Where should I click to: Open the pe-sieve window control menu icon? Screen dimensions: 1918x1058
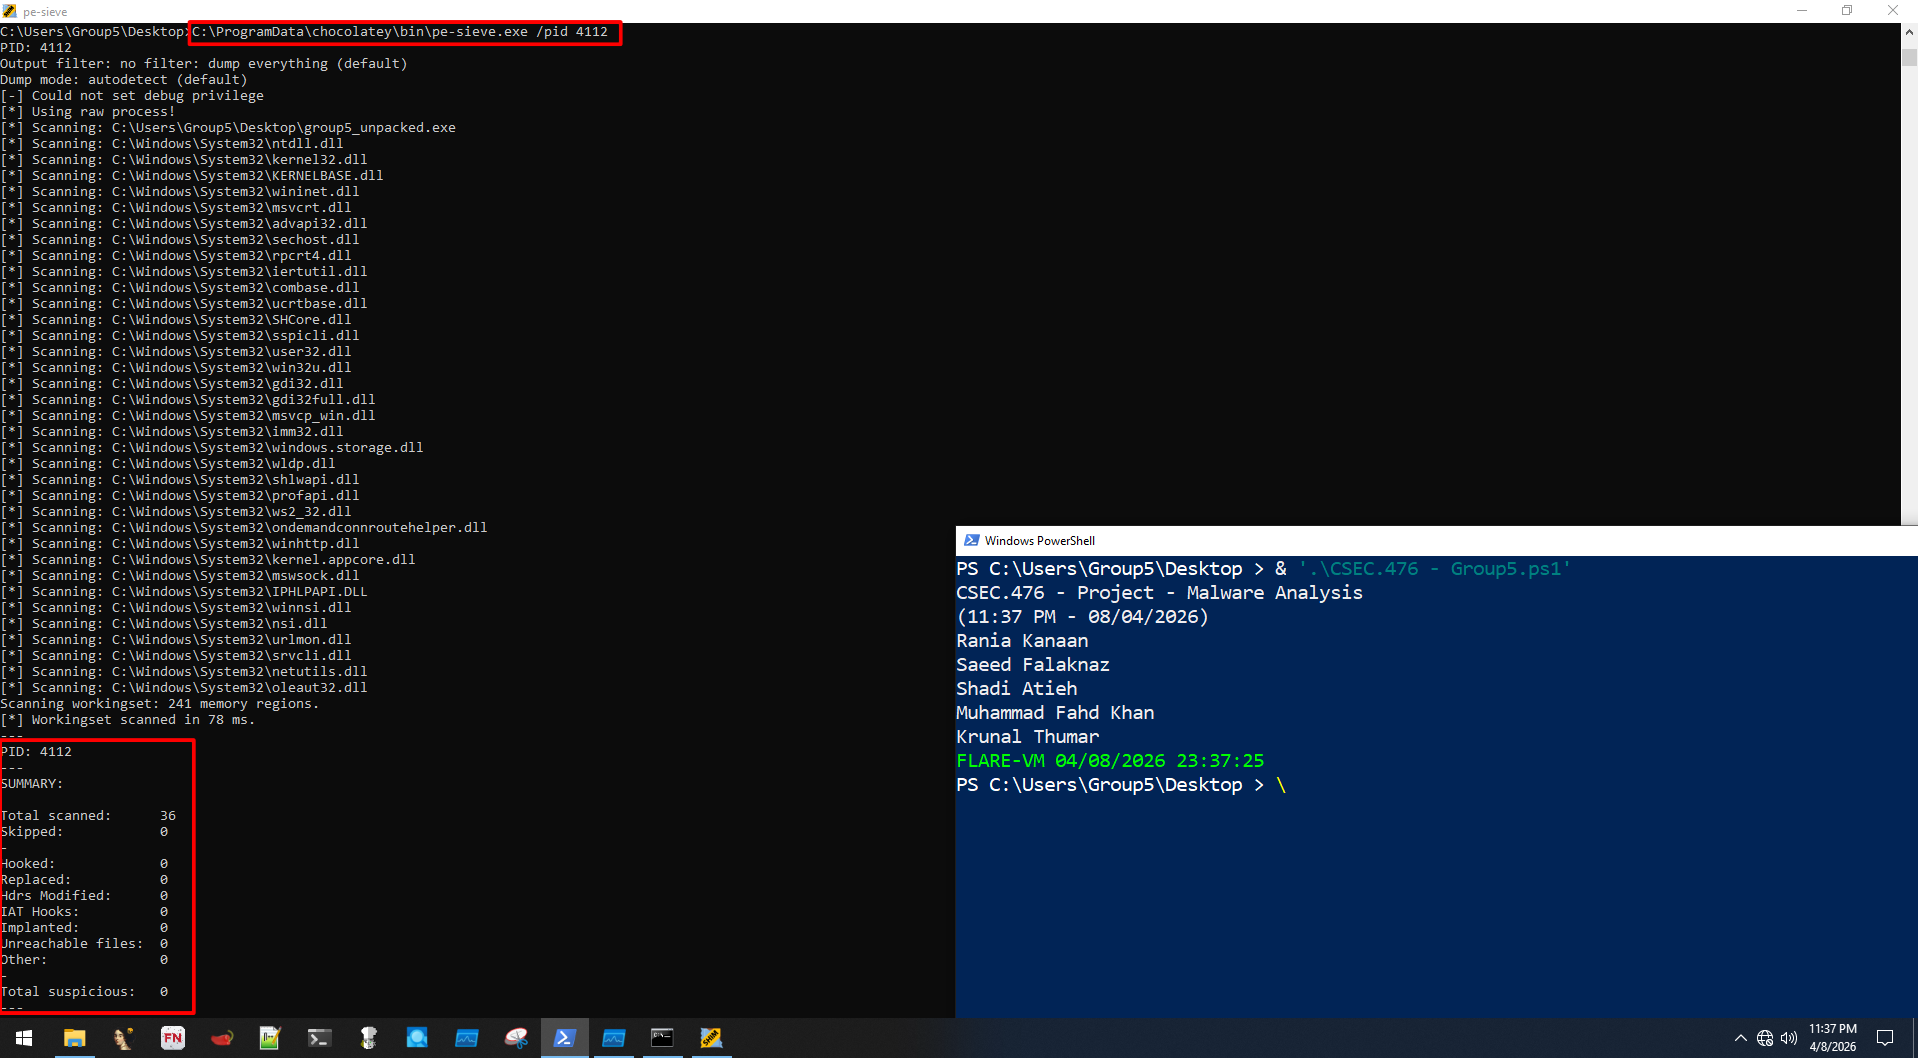pyautogui.click(x=9, y=10)
